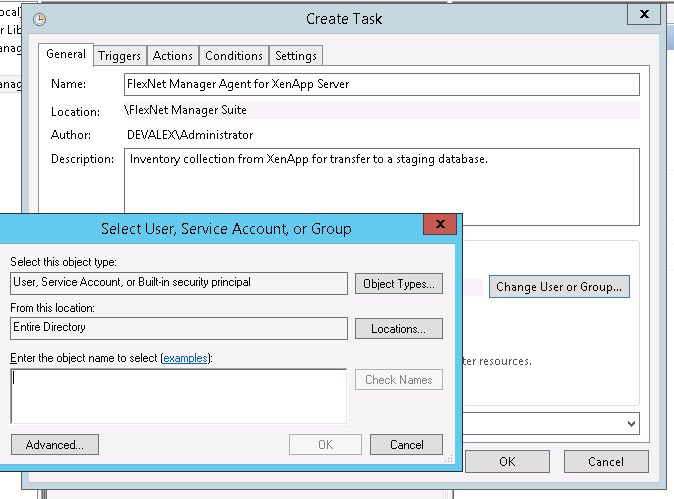Open the examples link
The width and height of the screenshot is (674, 499).
(187, 358)
